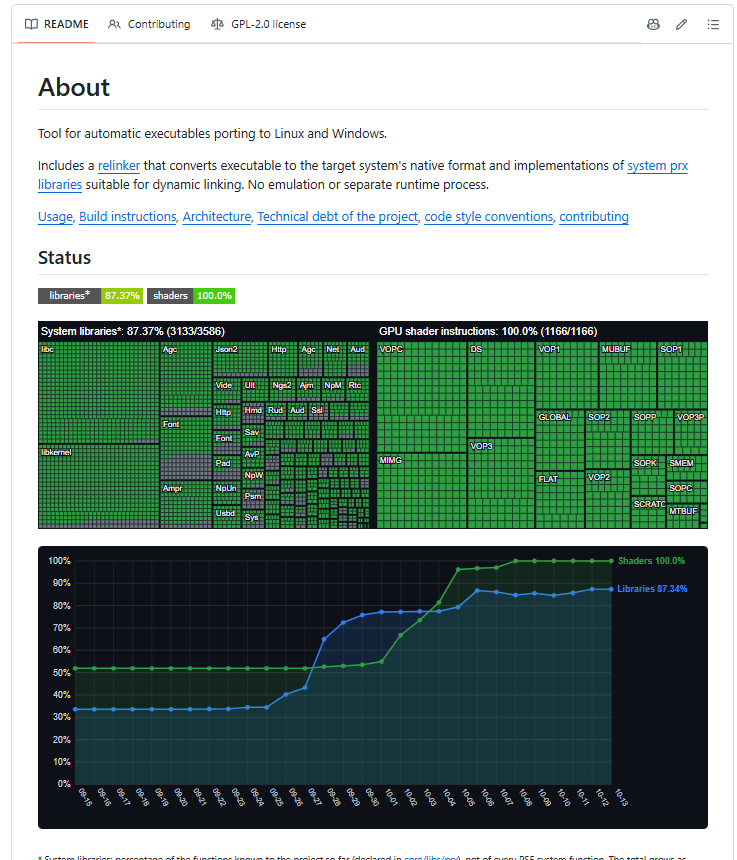The width and height of the screenshot is (737, 860).
Task: Click the last green Shaders data point
Action: (x=611, y=561)
